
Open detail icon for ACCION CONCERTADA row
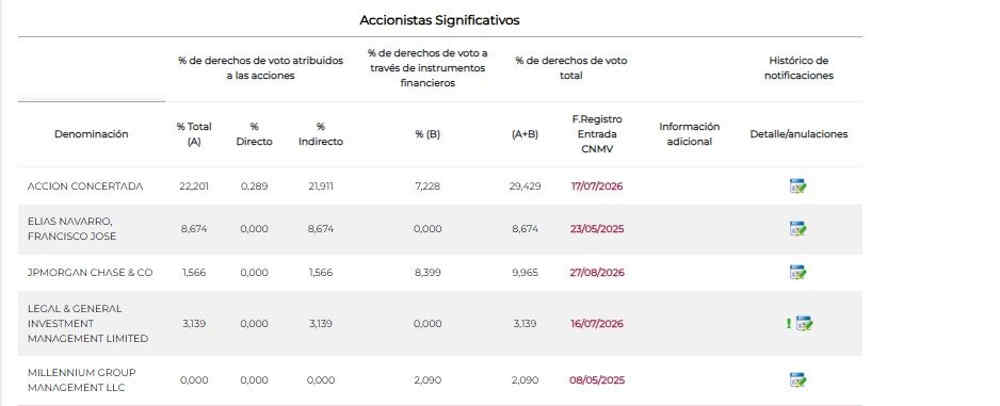[x=798, y=186]
